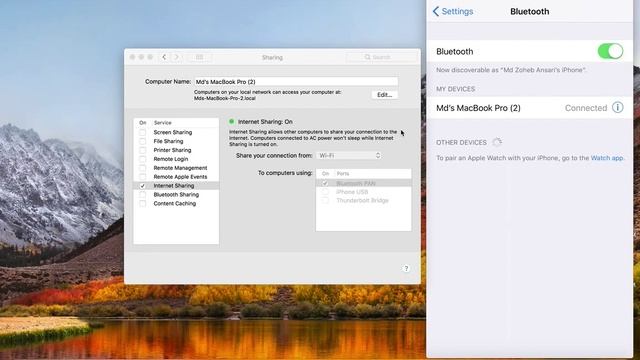Select Remote Login service row

176,159
